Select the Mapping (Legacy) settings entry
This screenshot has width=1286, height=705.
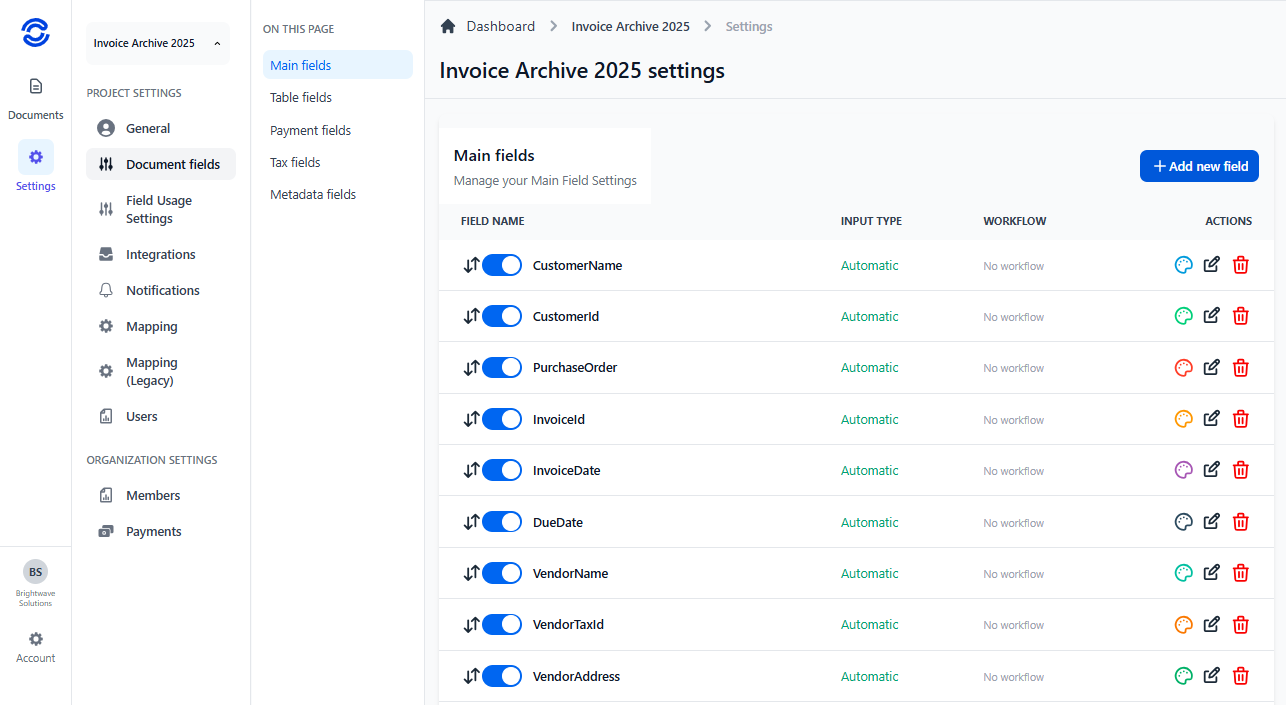coord(152,371)
